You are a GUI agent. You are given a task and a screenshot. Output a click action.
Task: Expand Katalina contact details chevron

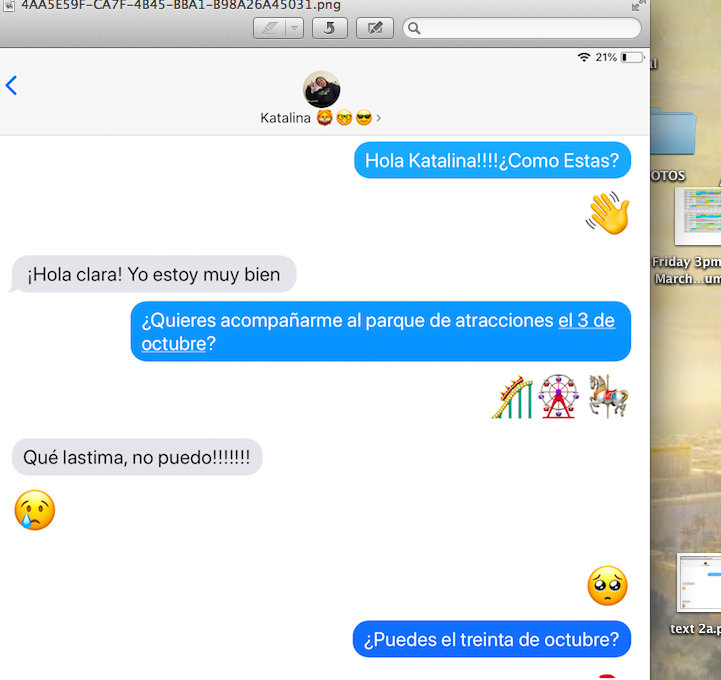point(378,118)
